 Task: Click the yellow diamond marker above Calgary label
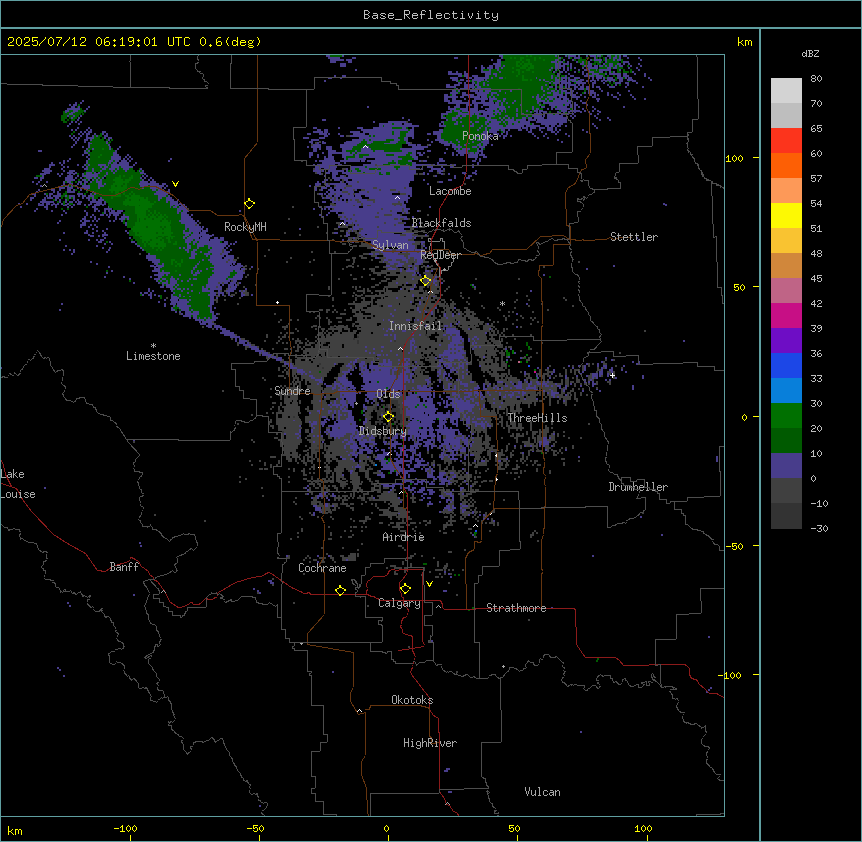[x=405, y=589]
